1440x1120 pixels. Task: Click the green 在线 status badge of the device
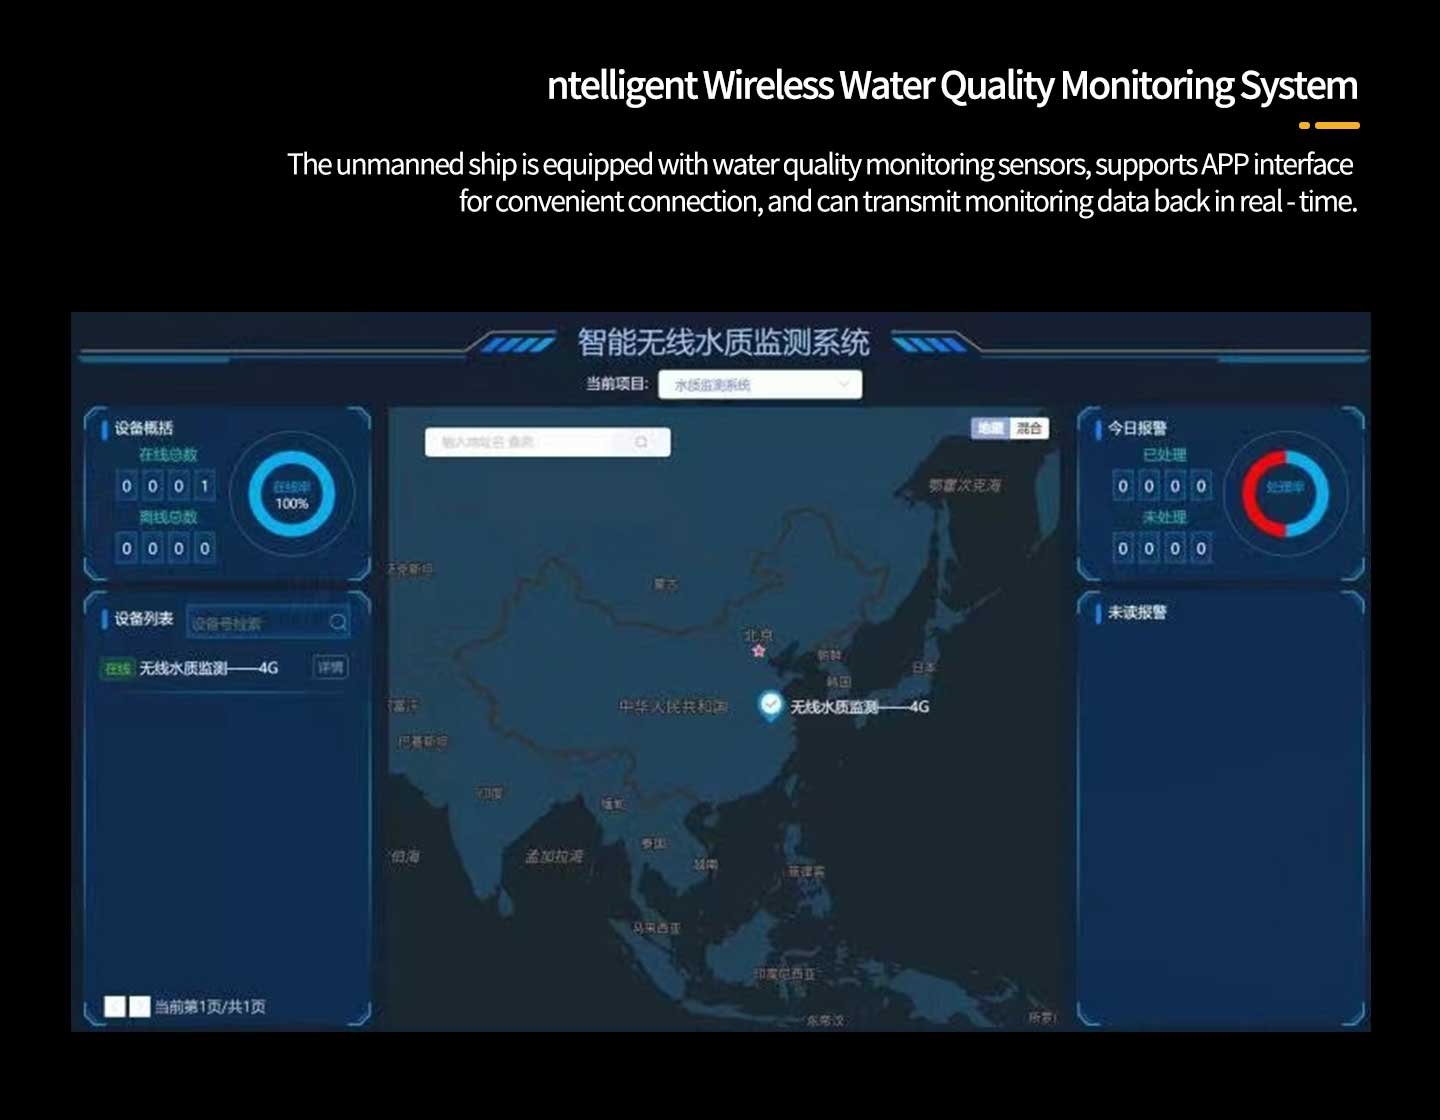(118, 668)
